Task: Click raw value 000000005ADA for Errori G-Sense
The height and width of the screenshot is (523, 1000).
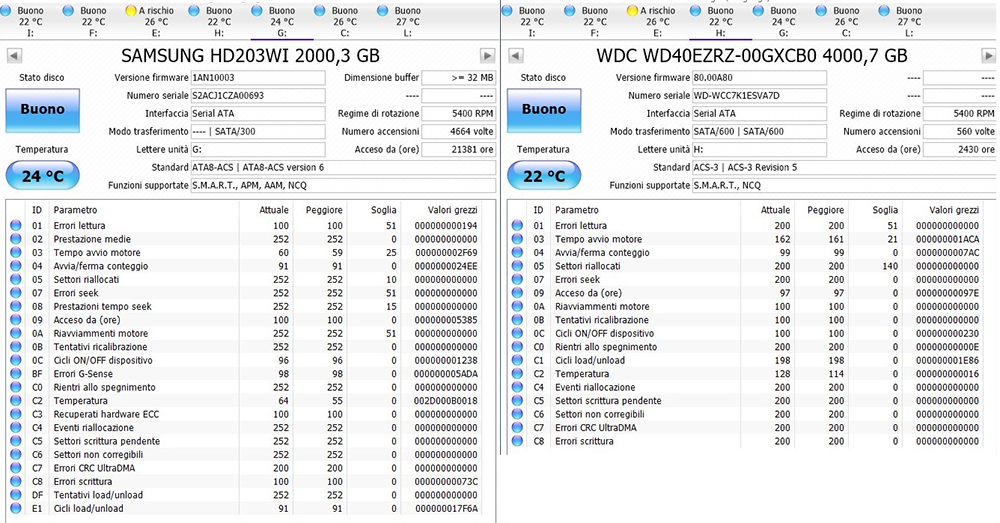Action: [x=446, y=374]
